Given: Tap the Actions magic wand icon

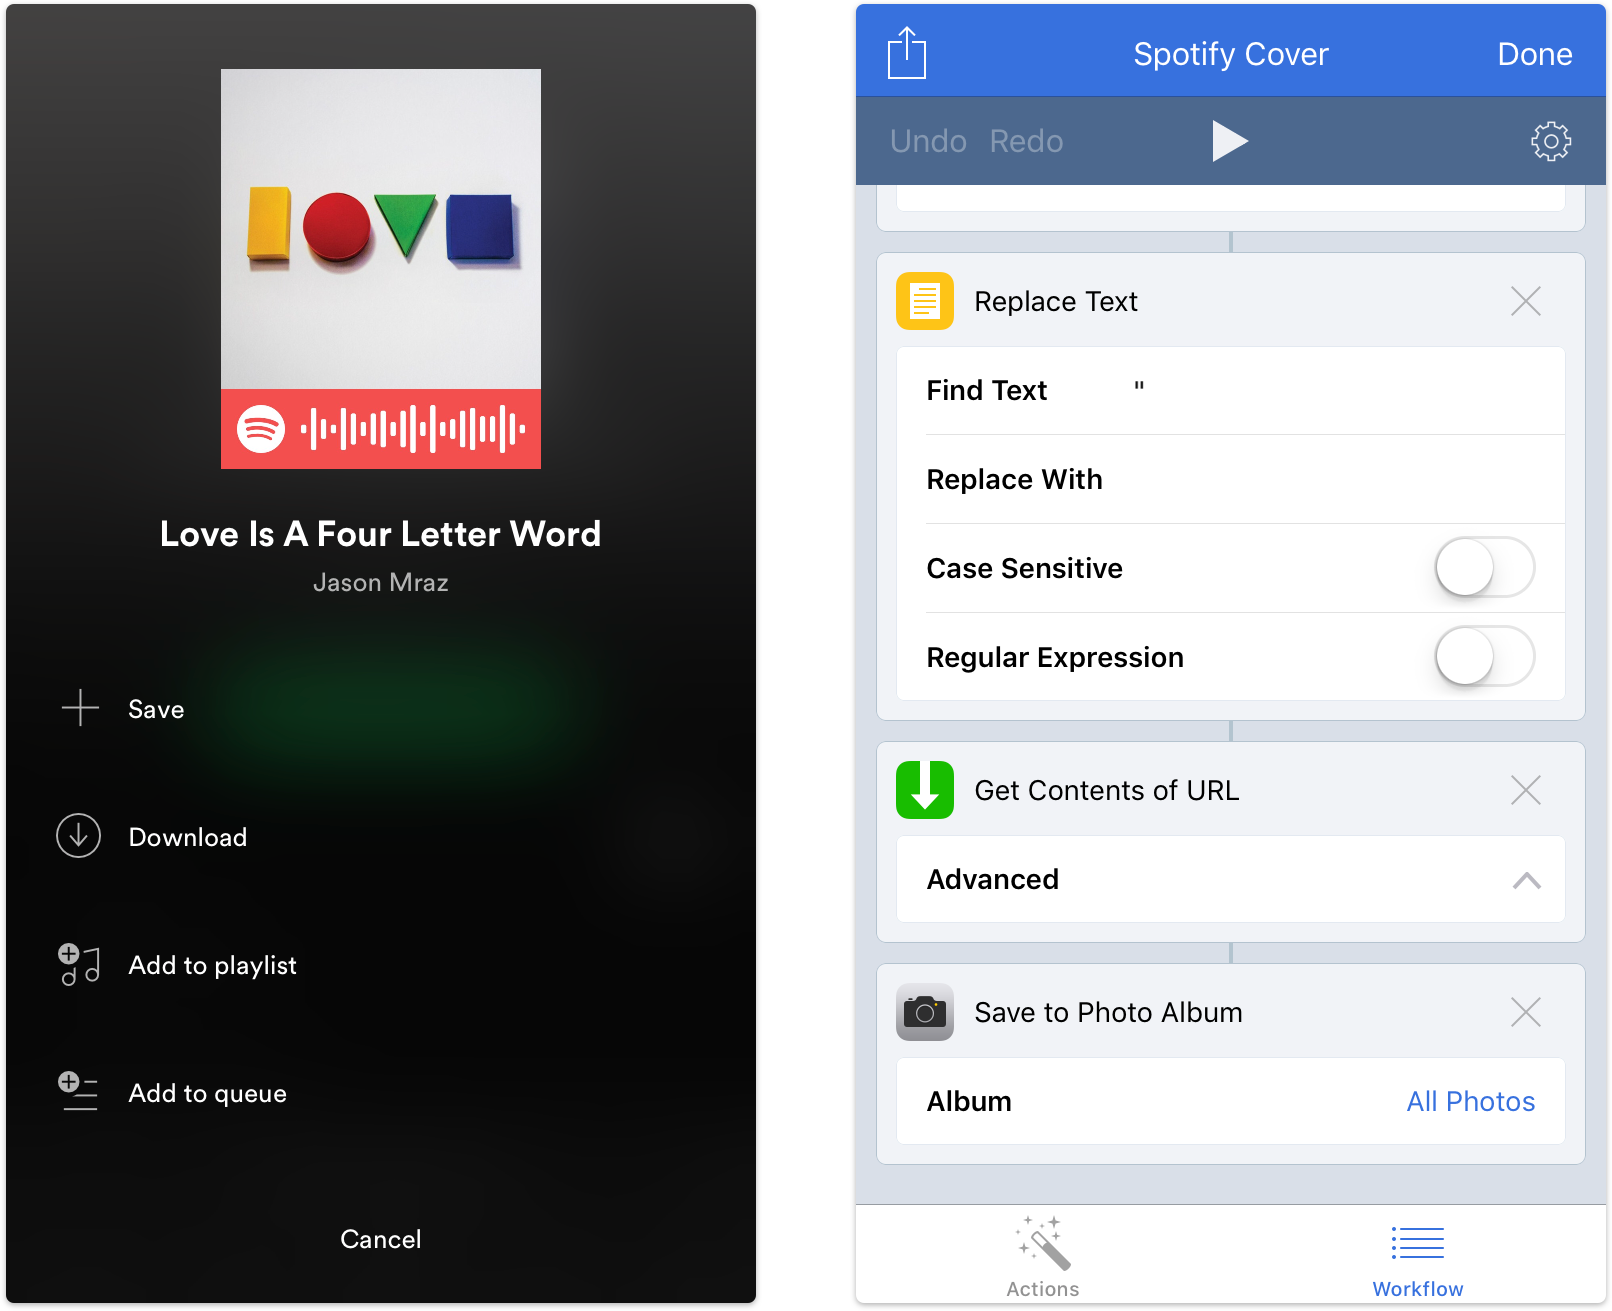Looking at the screenshot, I should [1044, 1243].
